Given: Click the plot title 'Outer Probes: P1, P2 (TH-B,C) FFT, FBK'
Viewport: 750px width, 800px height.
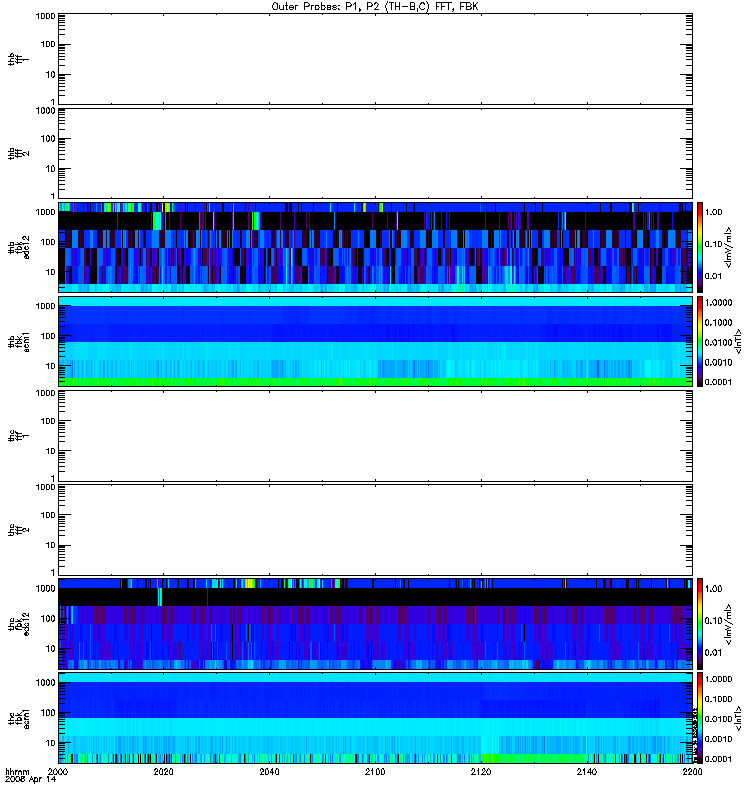Looking at the screenshot, I should tap(375, 7).
